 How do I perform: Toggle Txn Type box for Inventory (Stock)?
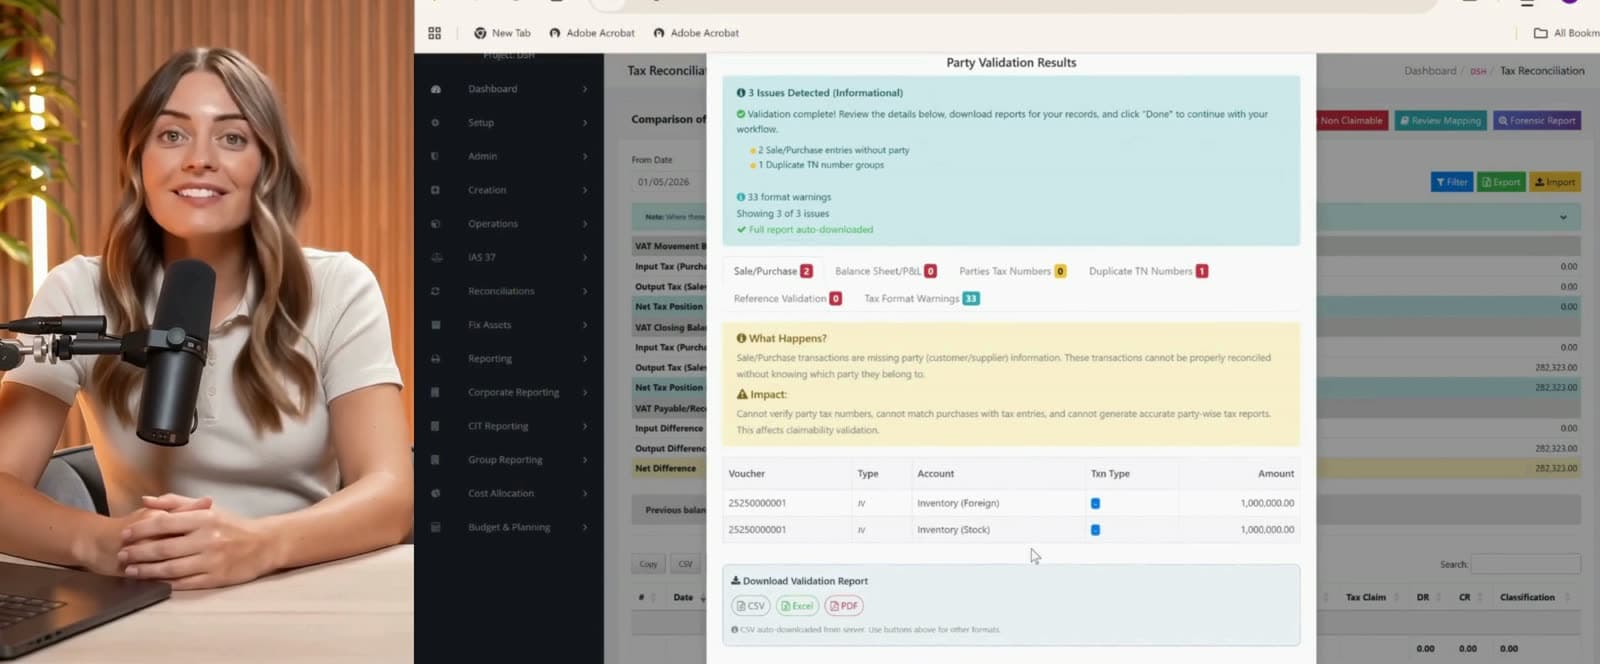[x=1095, y=530]
